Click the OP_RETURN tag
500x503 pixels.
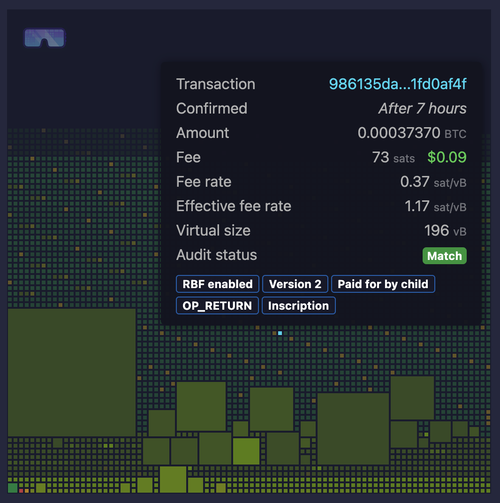[217, 306]
